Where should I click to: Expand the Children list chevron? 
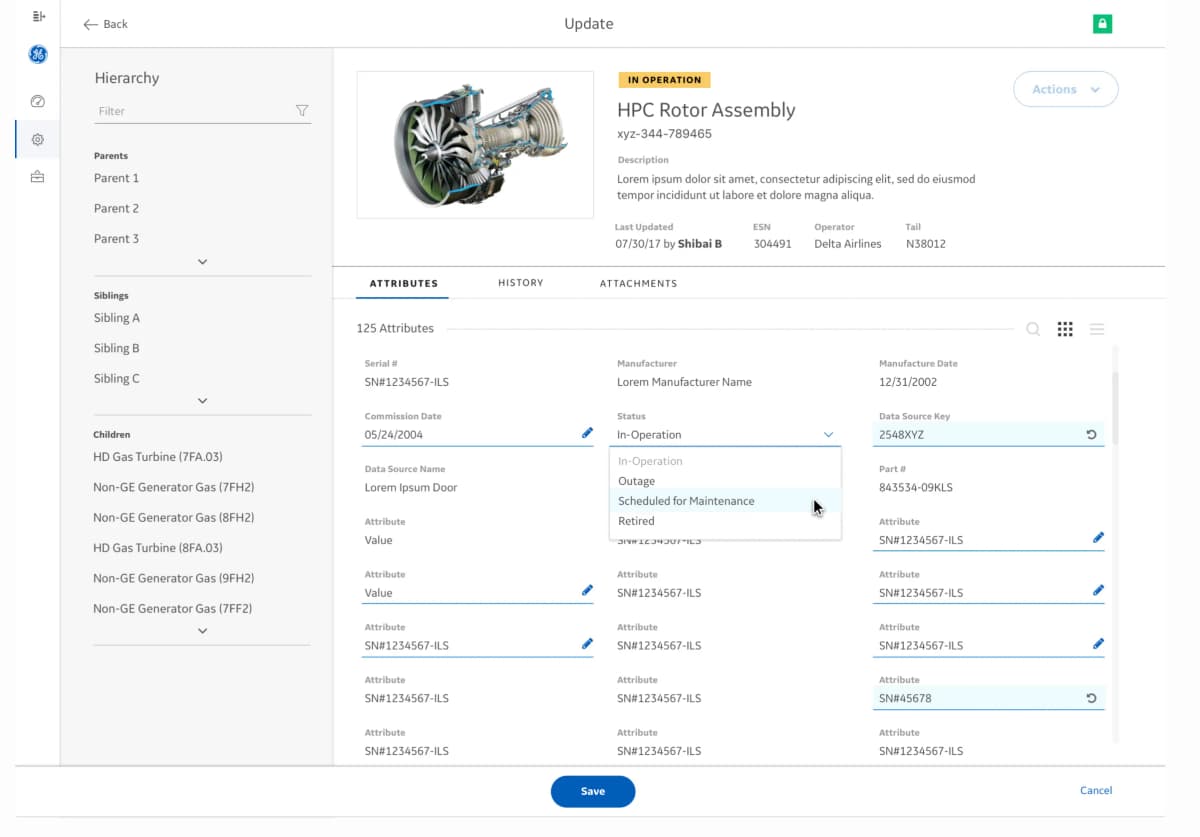202,630
